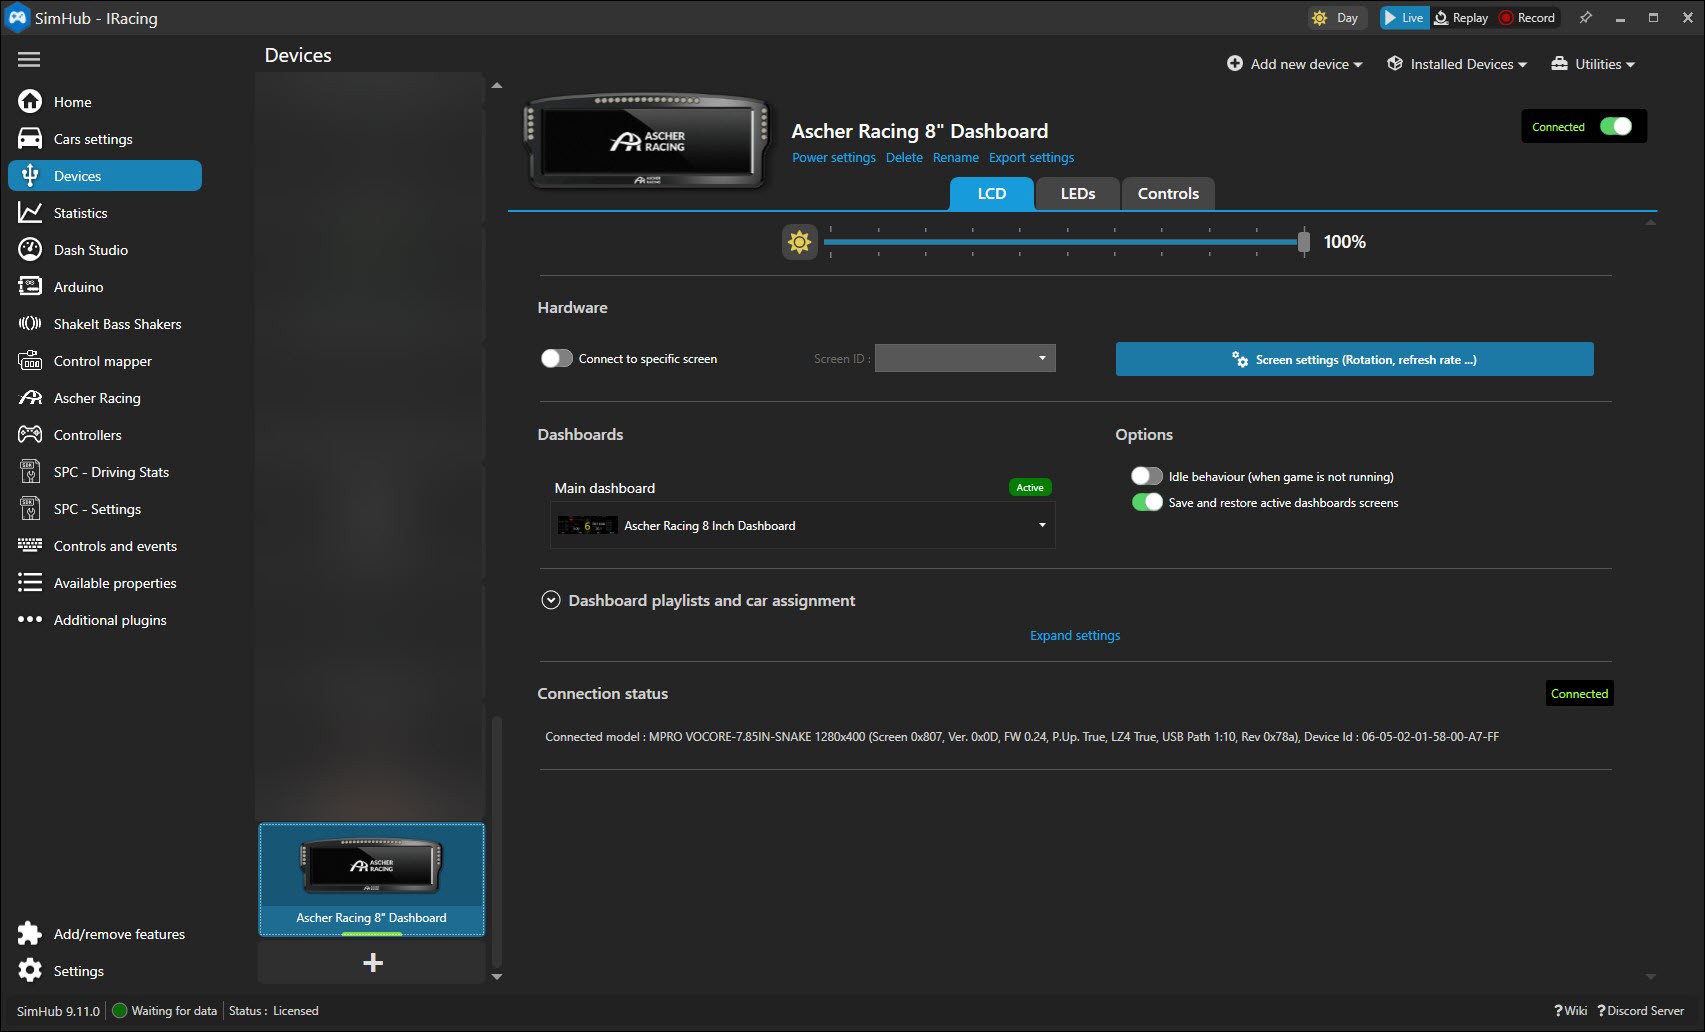Screen dimensions: 1705x1032
Task: Select Ascher Racing 8" Dashboard device thumbnail
Action: tap(372, 880)
